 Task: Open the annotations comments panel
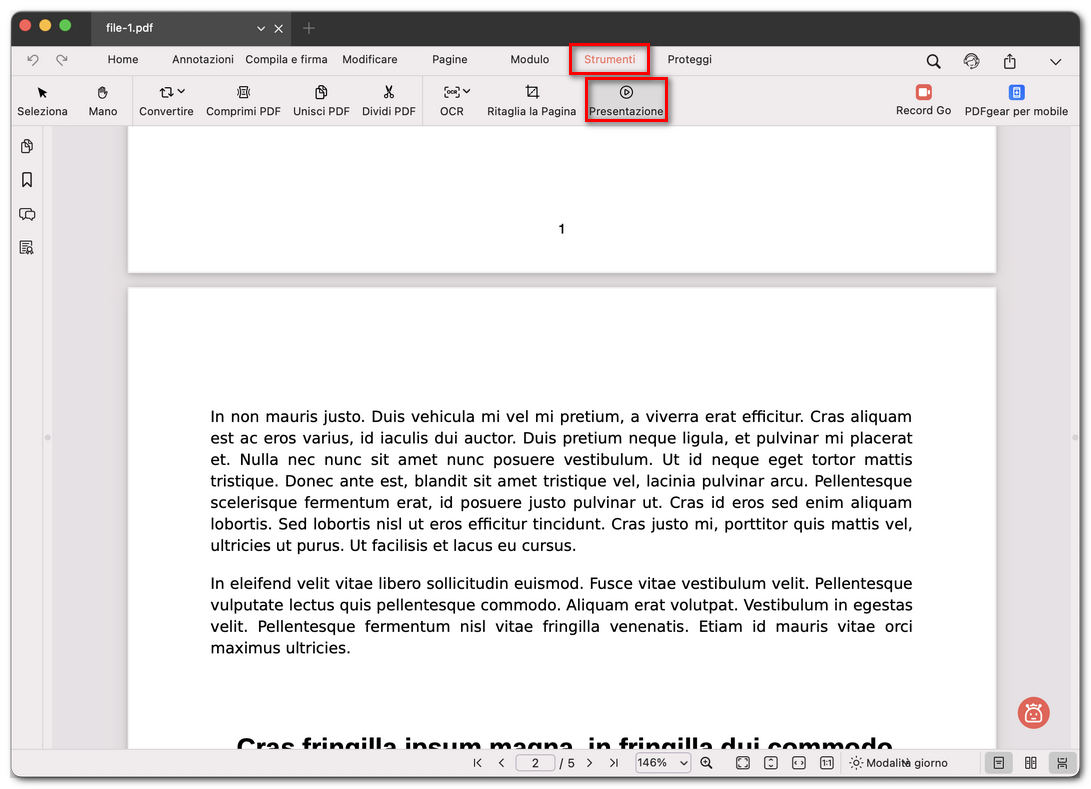27,214
